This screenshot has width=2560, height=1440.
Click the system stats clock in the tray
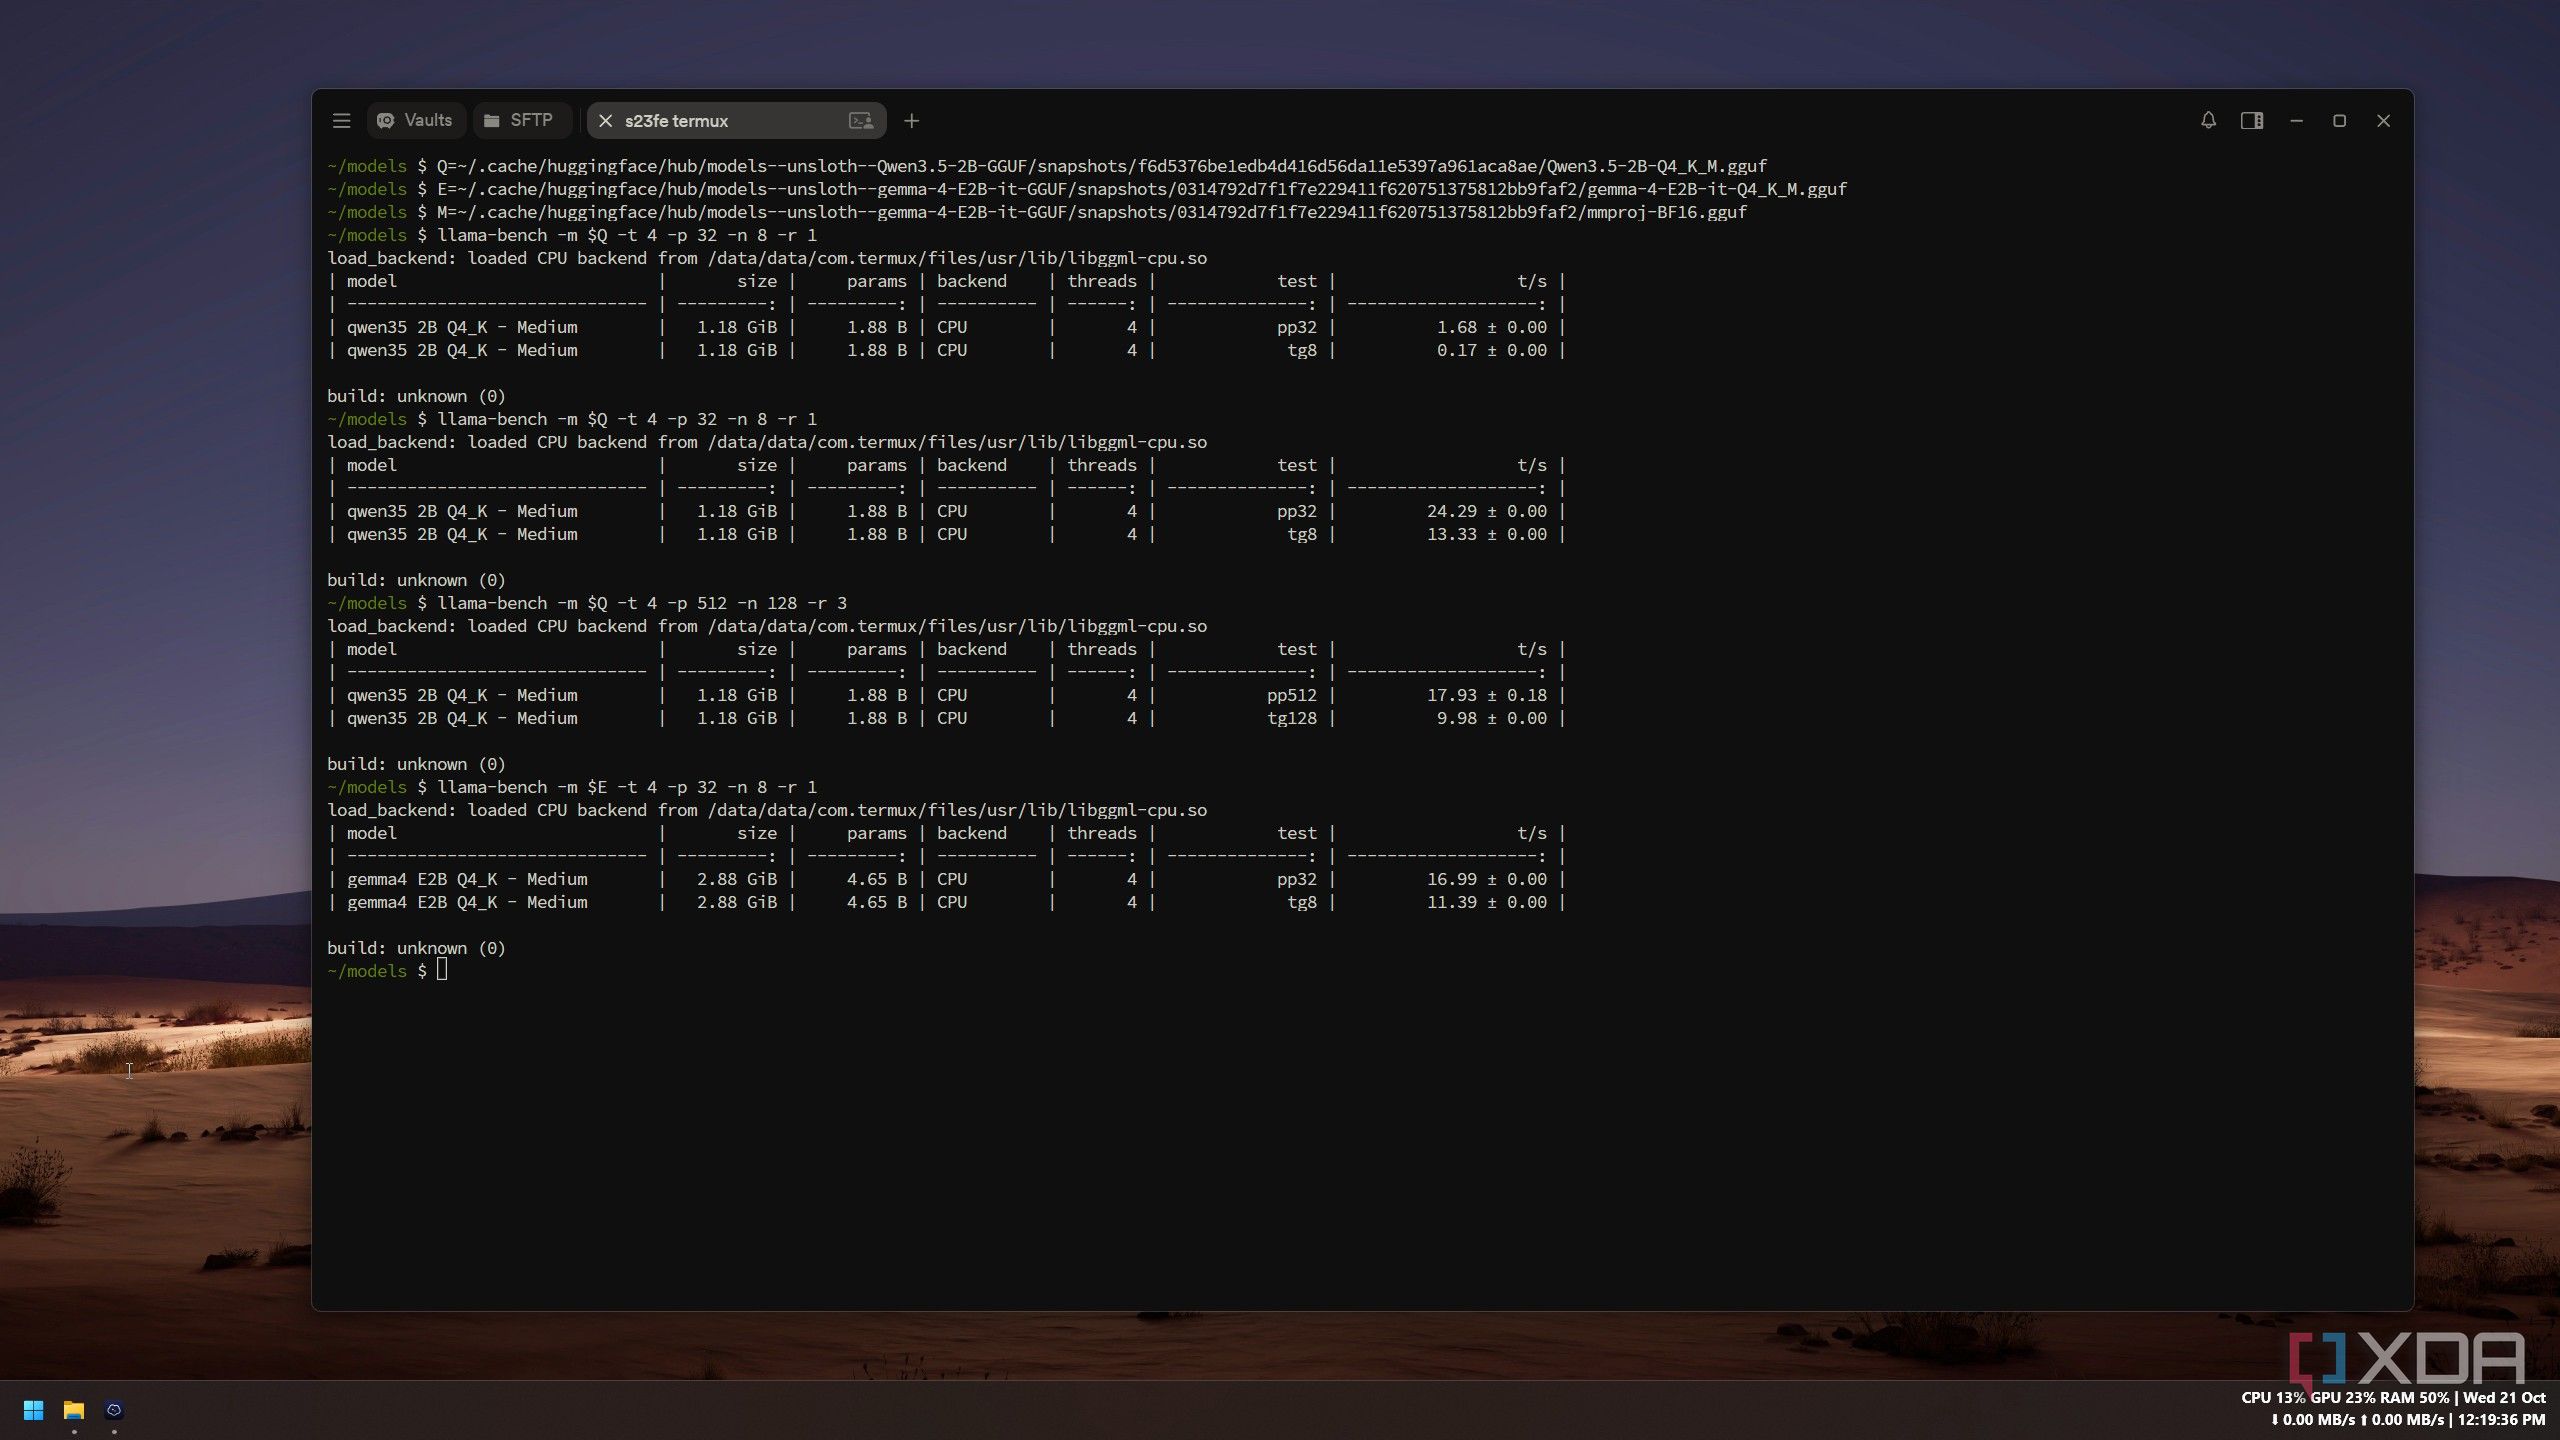point(2393,1409)
